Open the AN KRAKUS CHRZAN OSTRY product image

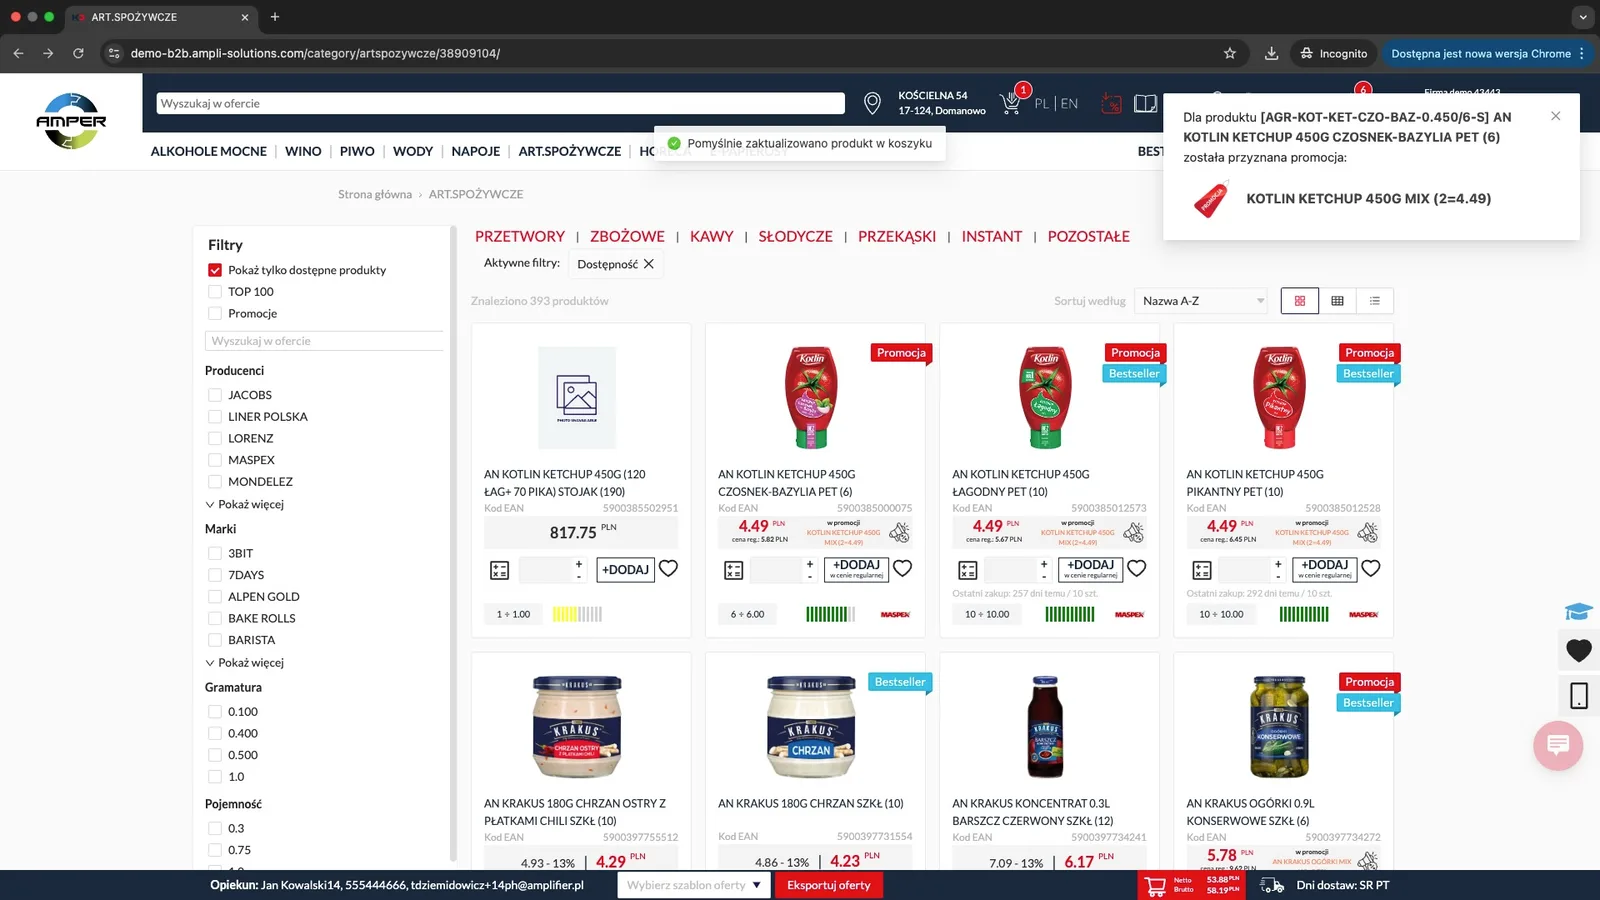point(577,727)
